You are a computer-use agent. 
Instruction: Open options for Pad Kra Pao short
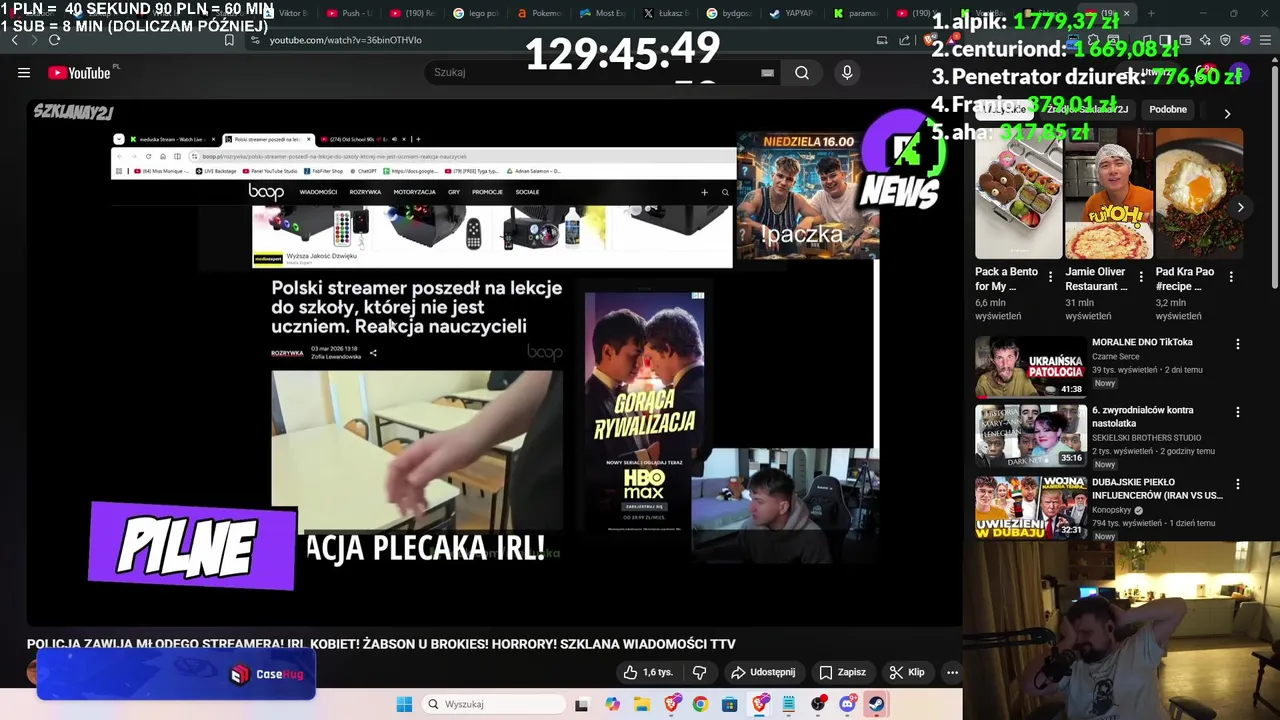tap(1231, 277)
